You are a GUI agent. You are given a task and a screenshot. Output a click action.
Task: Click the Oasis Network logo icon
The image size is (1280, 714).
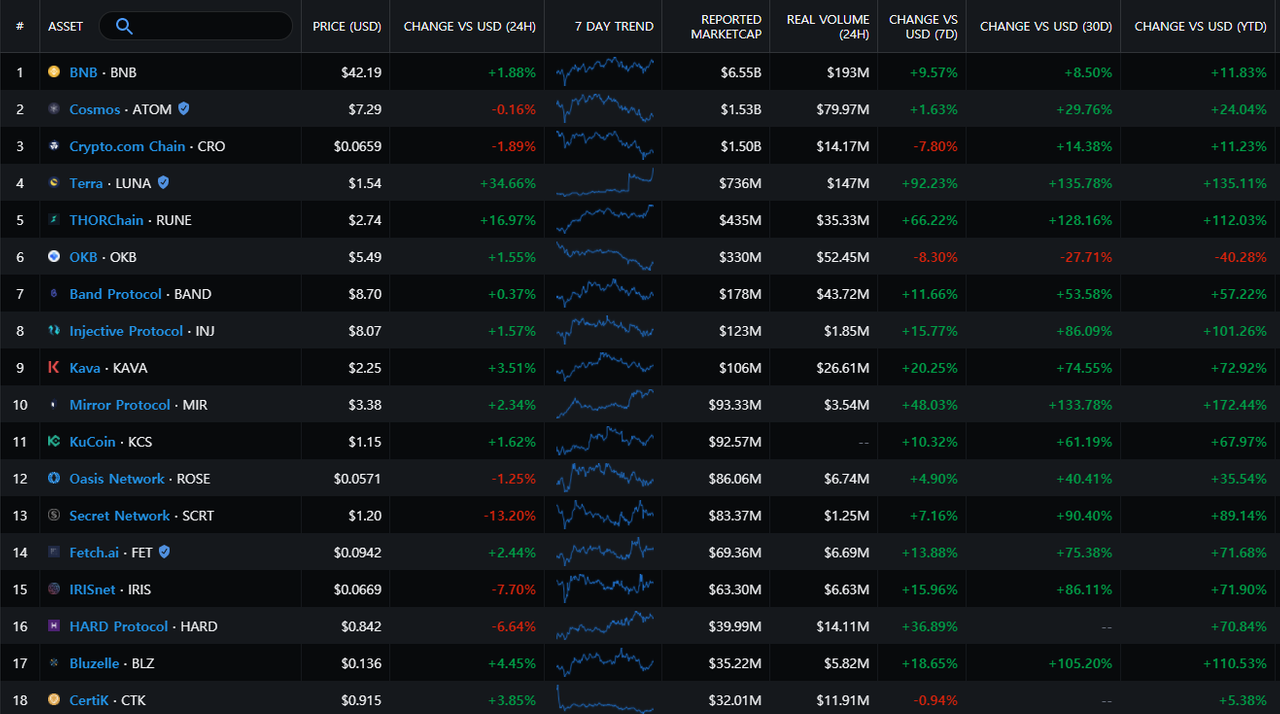click(x=54, y=479)
